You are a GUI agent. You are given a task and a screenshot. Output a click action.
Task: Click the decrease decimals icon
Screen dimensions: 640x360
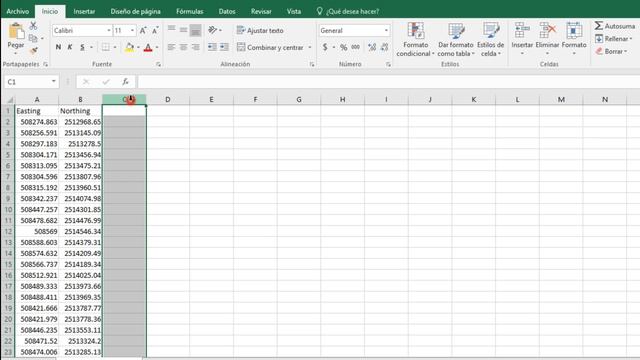(x=384, y=47)
